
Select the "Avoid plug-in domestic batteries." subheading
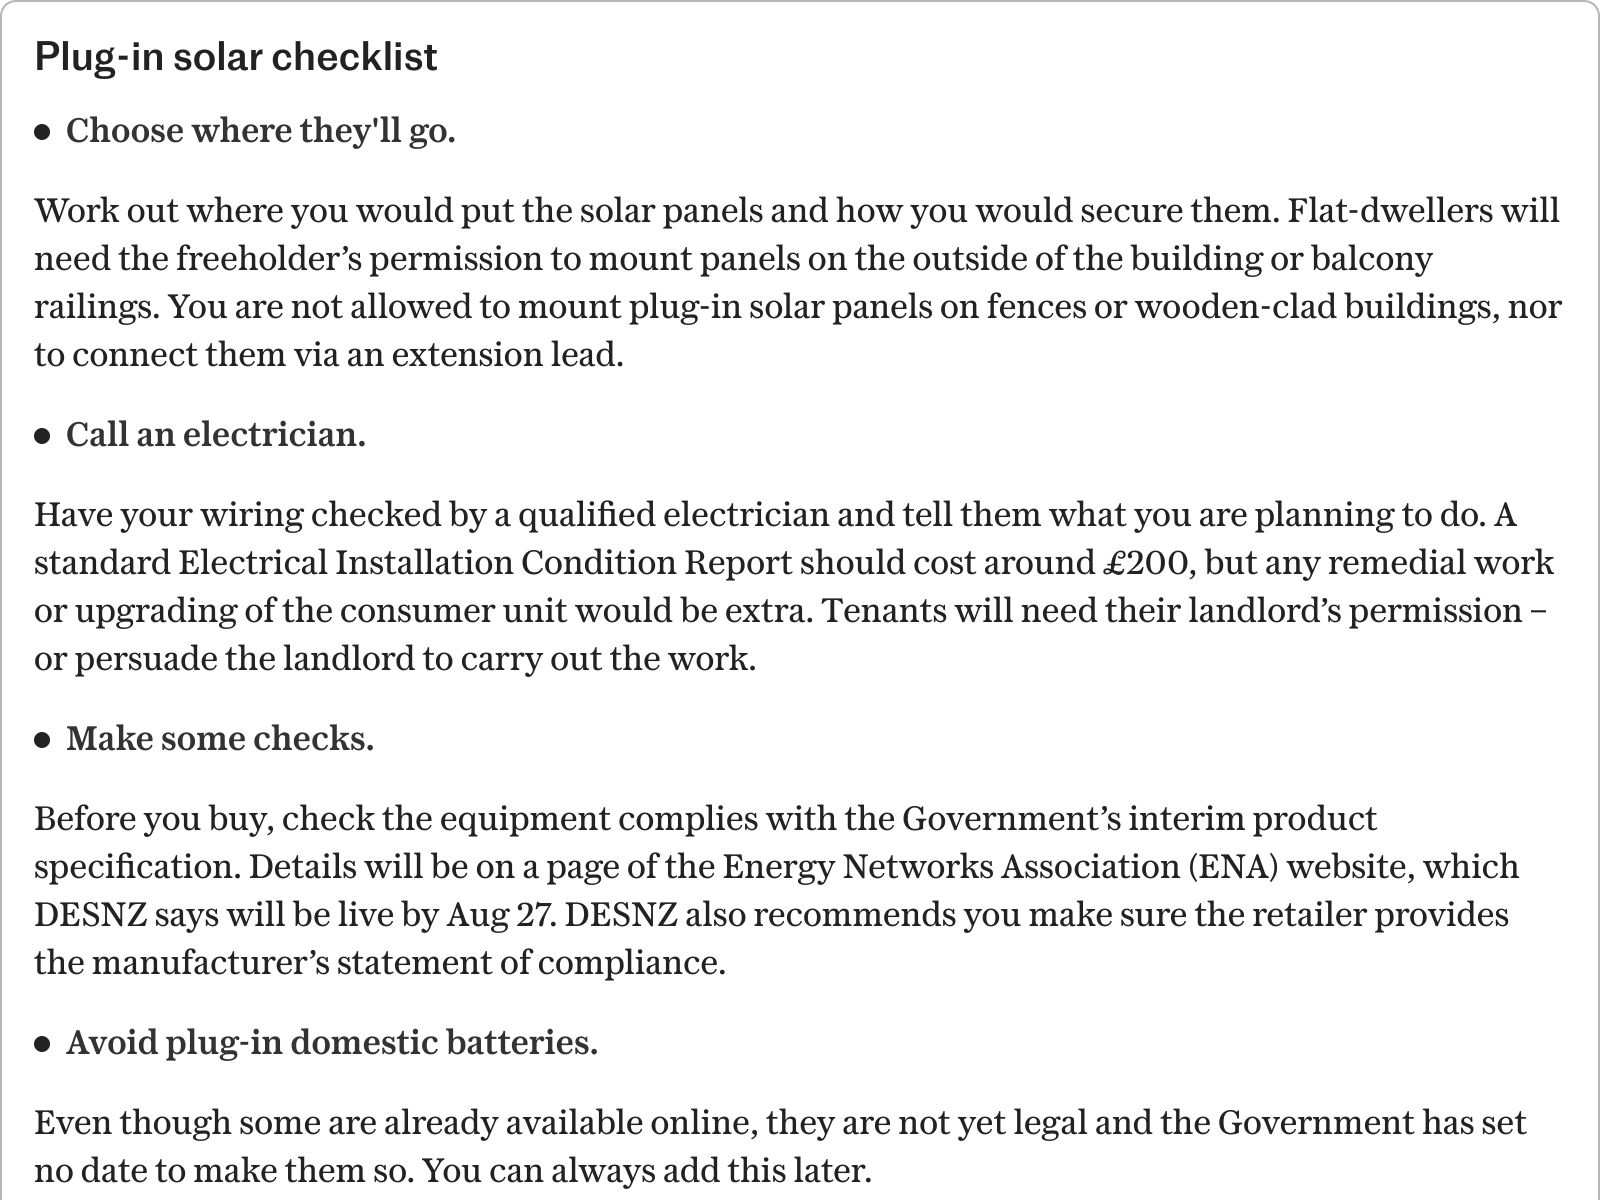tap(332, 1043)
